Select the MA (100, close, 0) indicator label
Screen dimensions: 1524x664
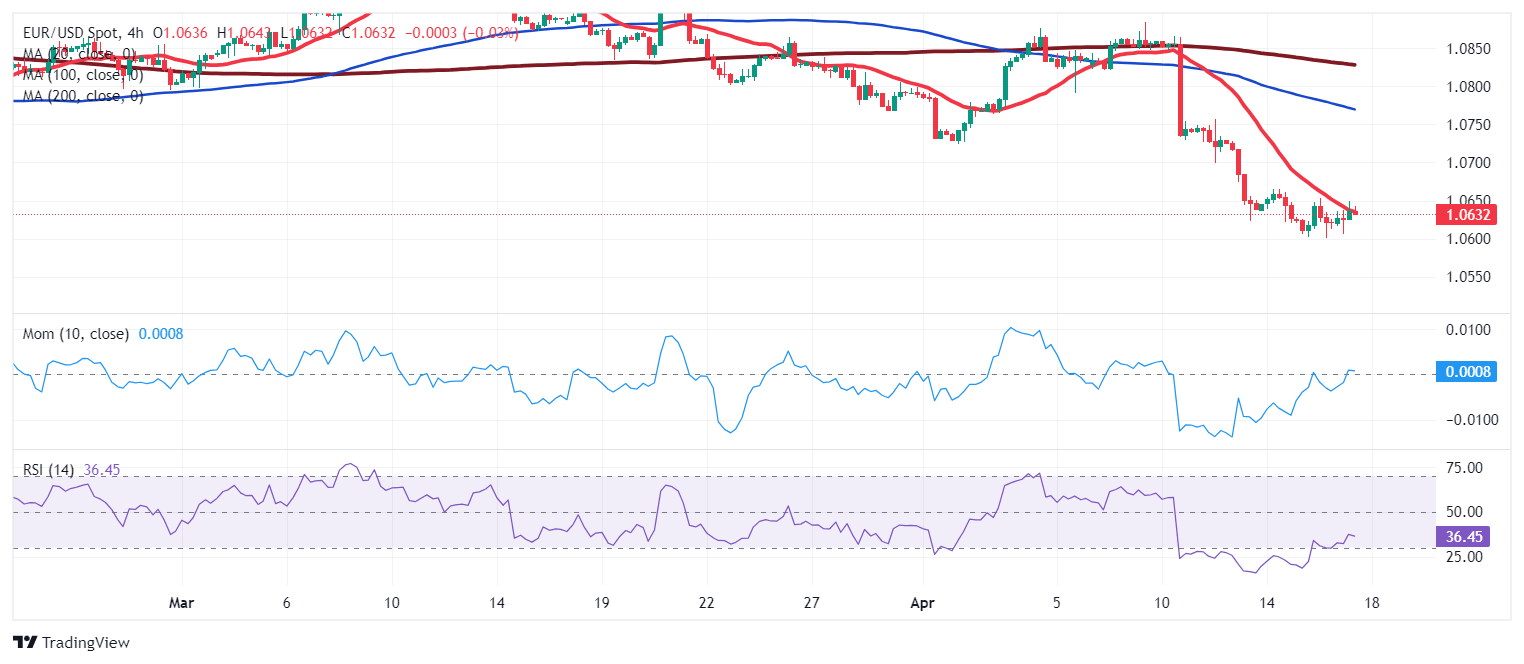click(x=82, y=75)
